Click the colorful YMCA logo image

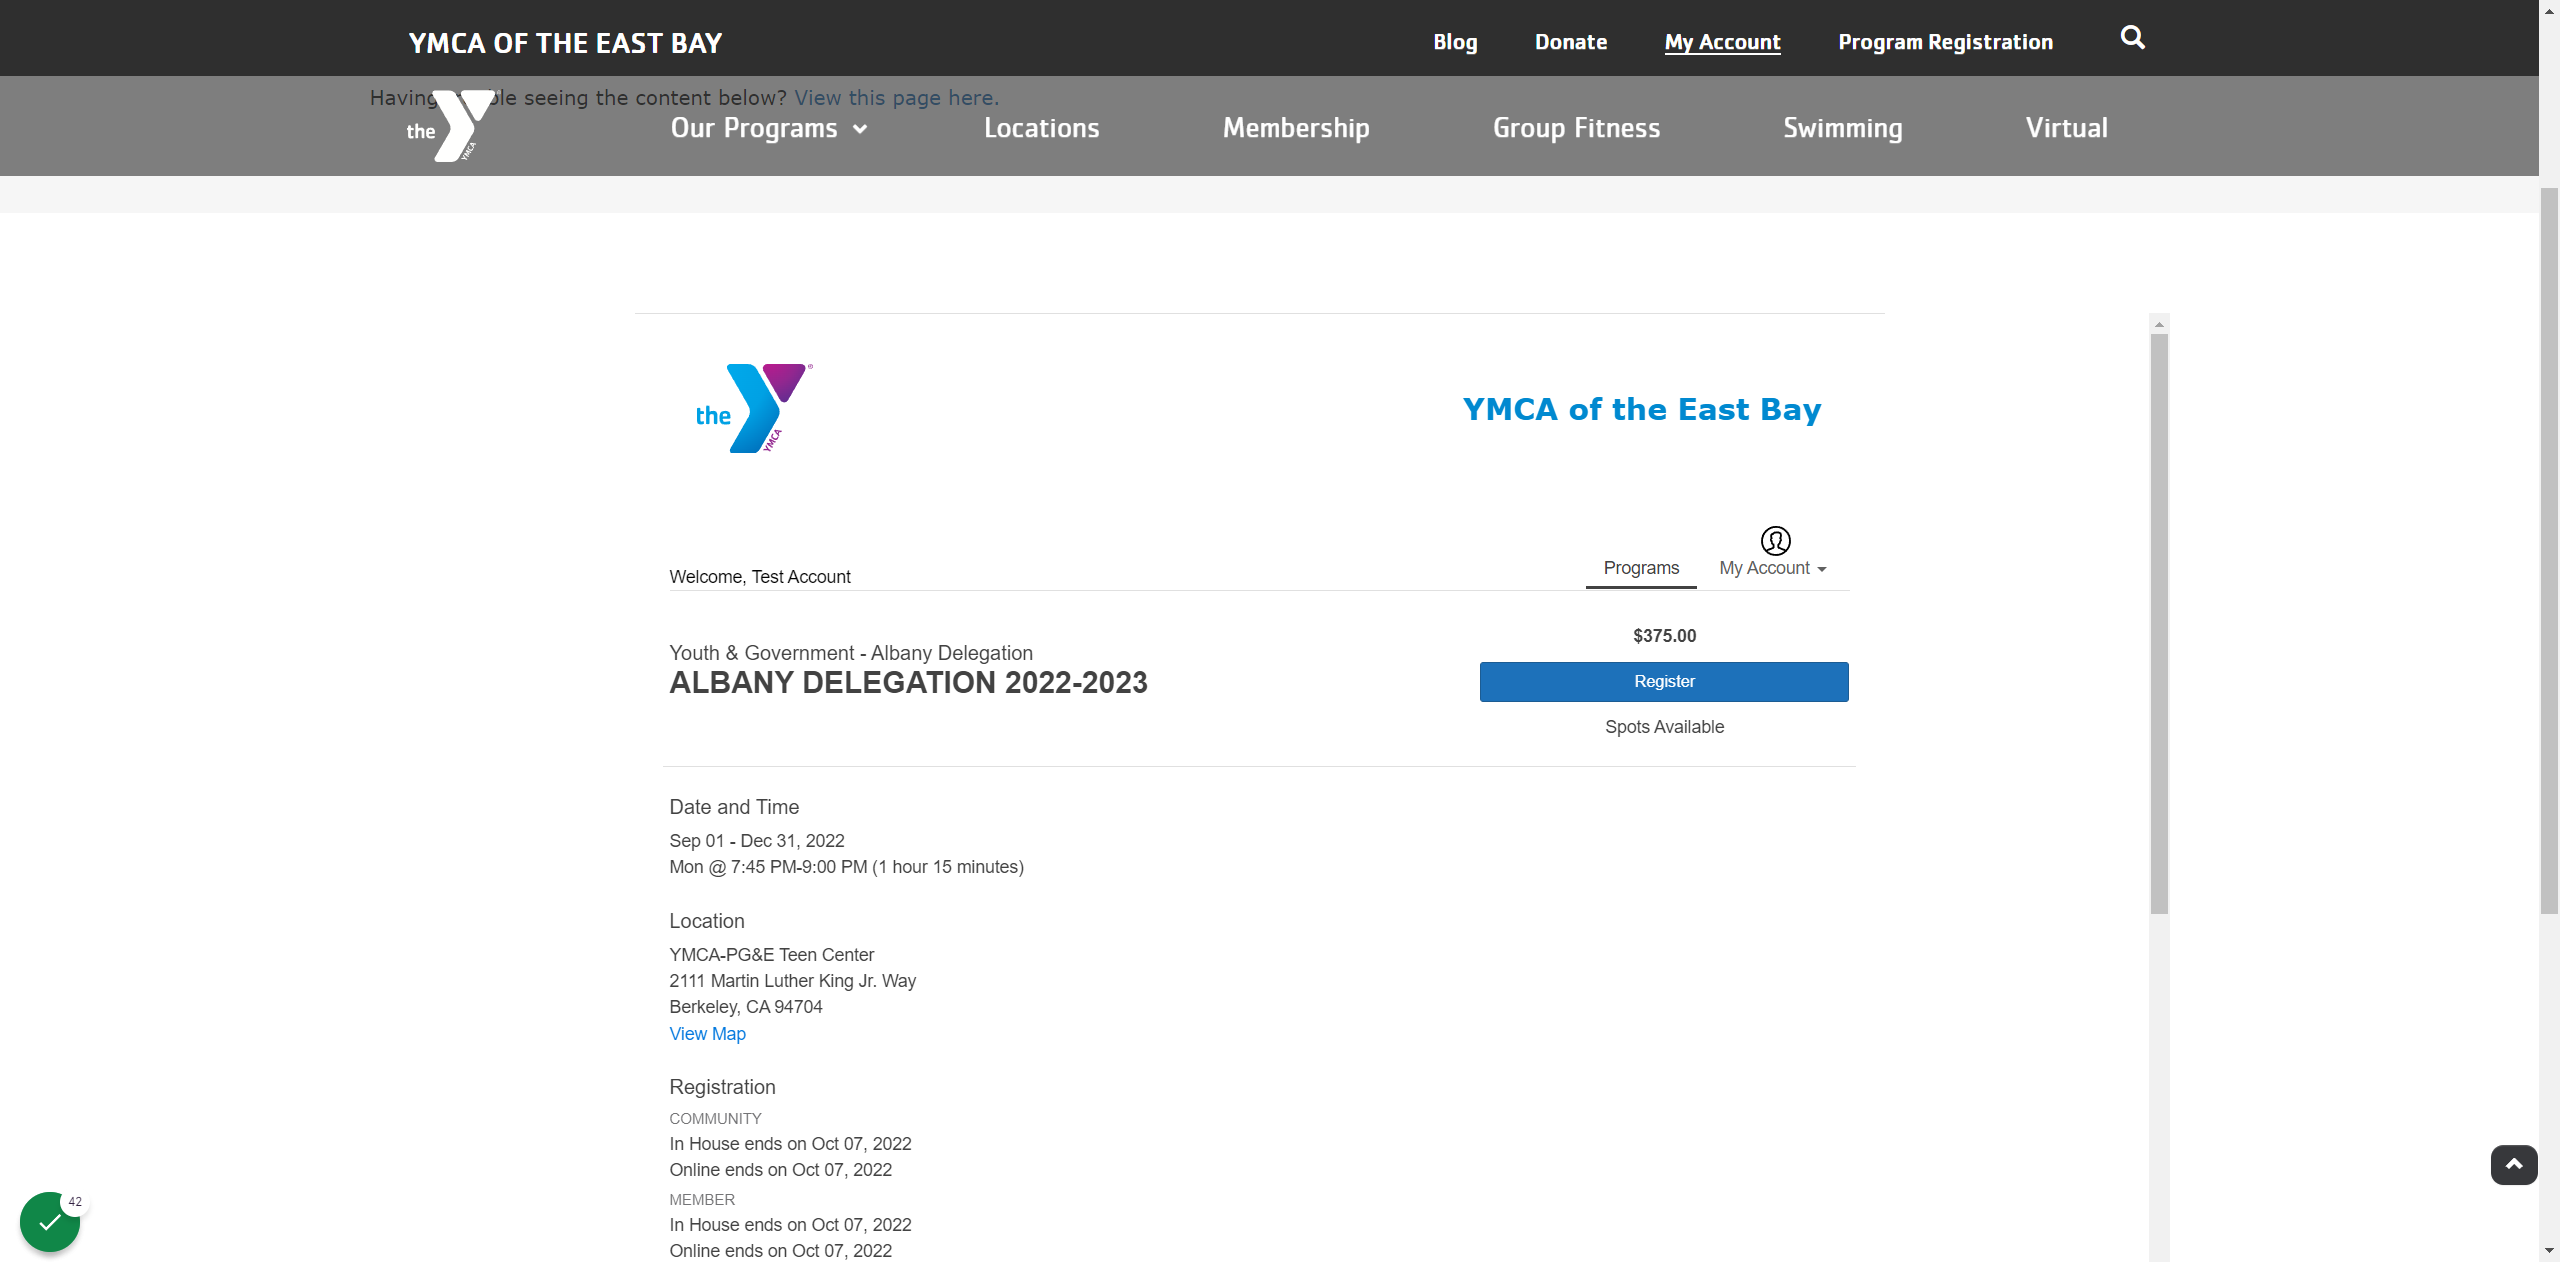pos(754,408)
